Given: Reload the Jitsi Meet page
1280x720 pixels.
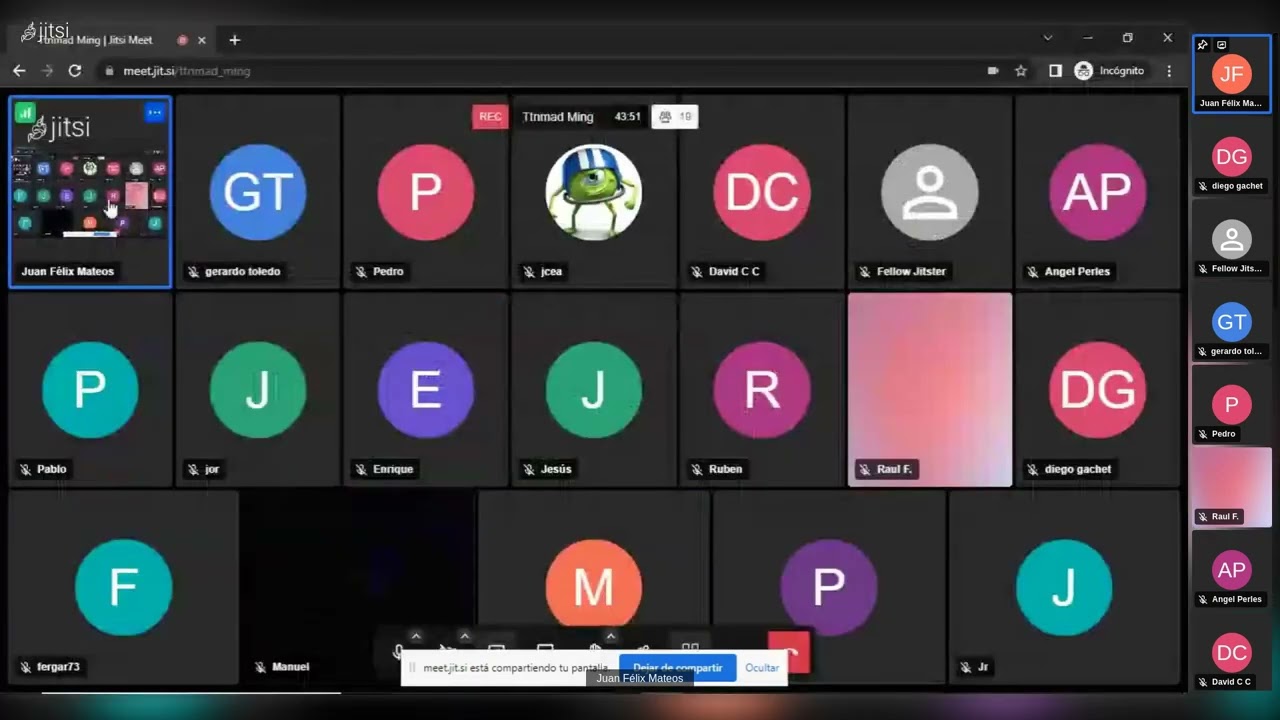Looking at the screenshot, I should (x=74, y=71).
